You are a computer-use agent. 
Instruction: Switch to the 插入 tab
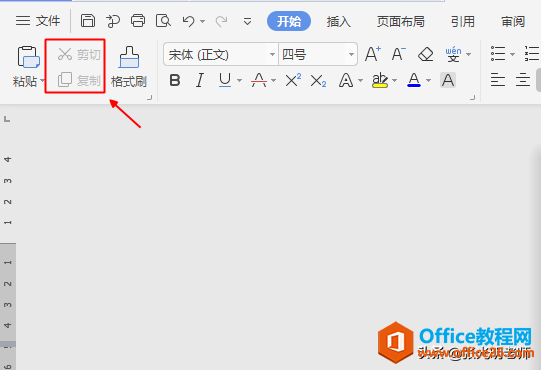click(338, 21)
